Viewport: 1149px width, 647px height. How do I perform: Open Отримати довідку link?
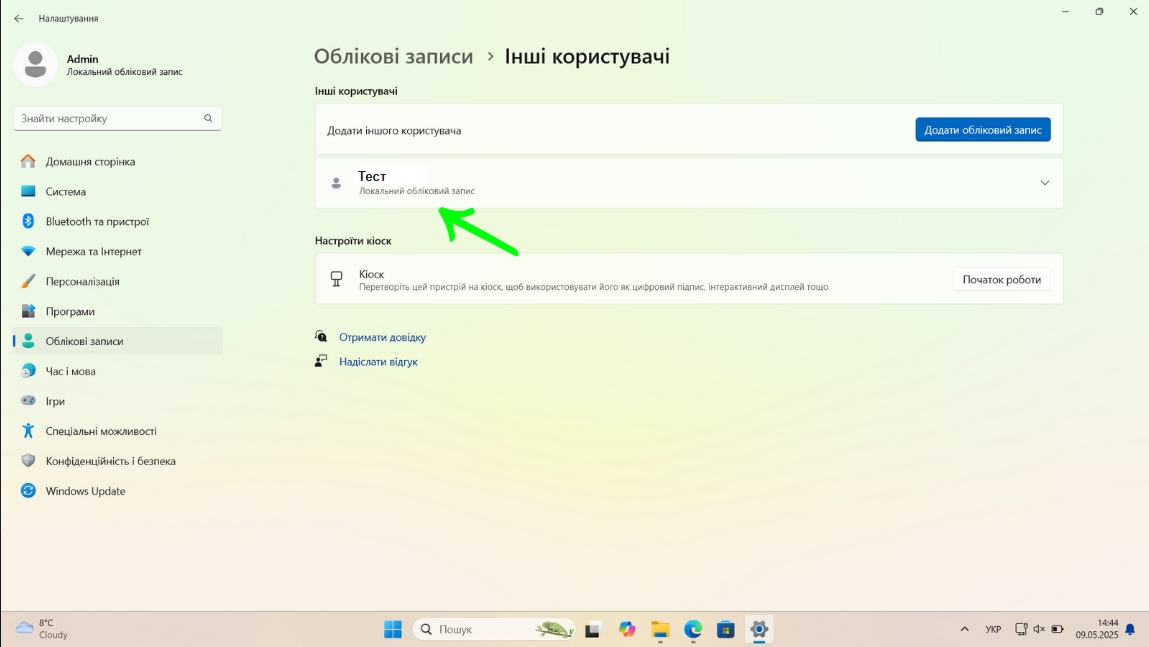pos(382,338)
